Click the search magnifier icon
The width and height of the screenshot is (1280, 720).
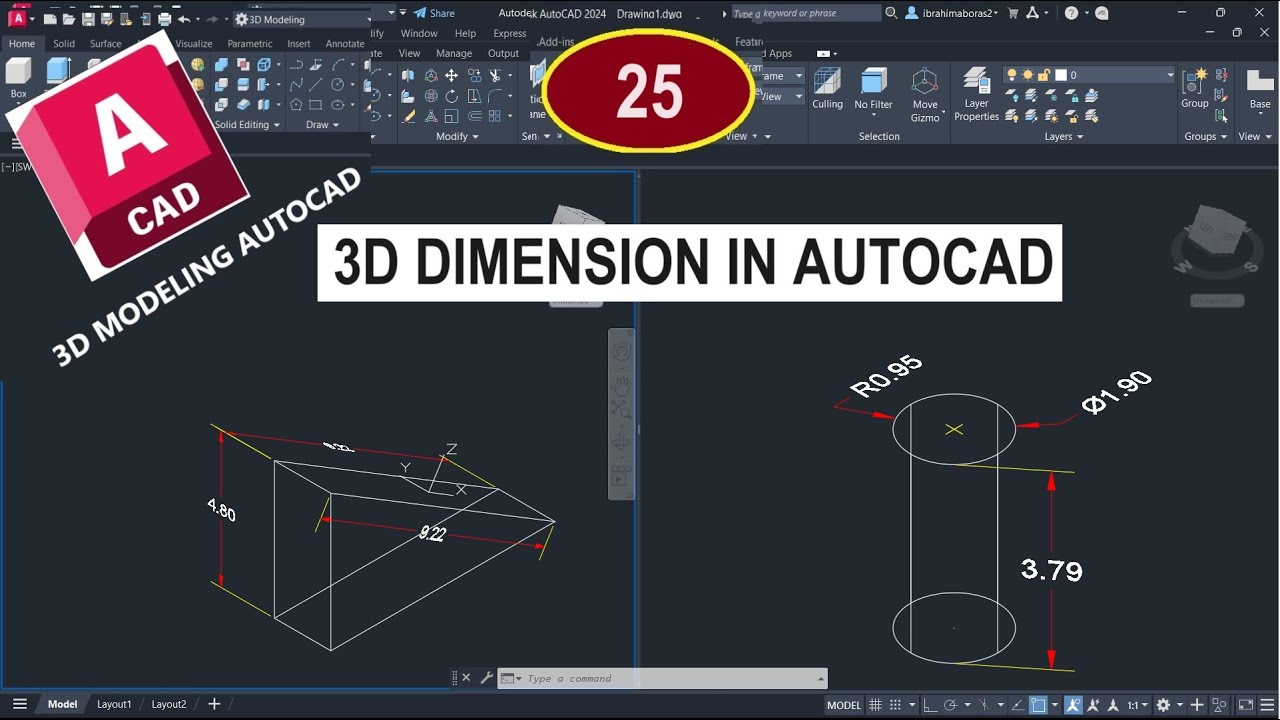click(891, 13)
